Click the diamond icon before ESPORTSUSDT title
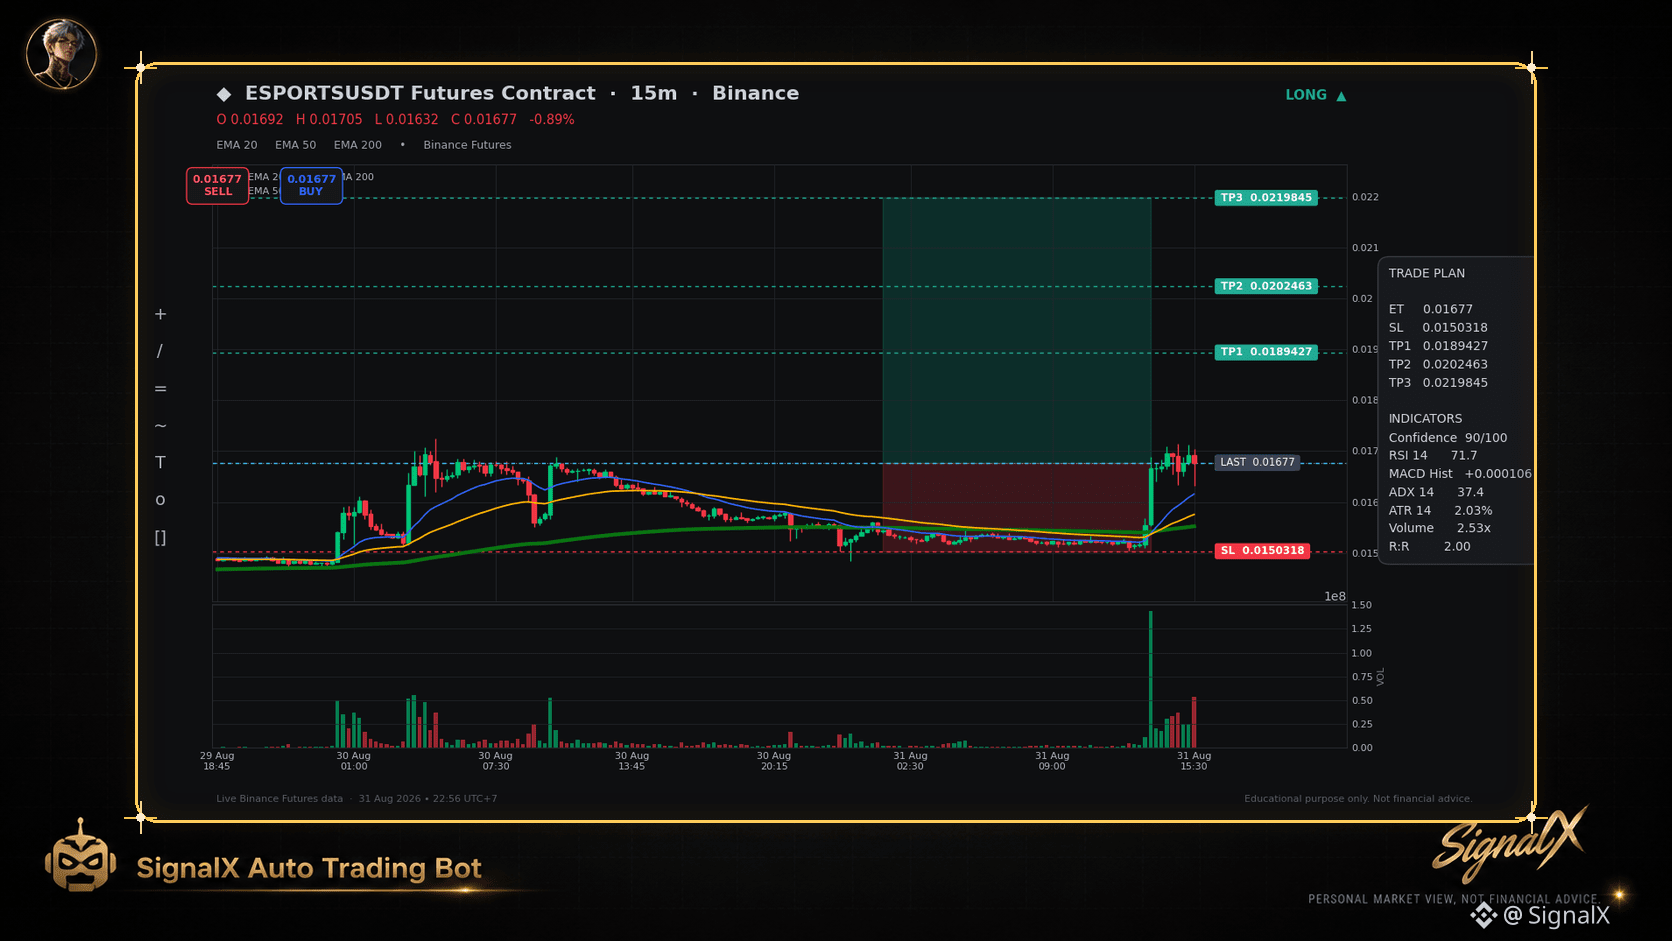Viewport: 1672px width, 941px height. coord(224,94)
